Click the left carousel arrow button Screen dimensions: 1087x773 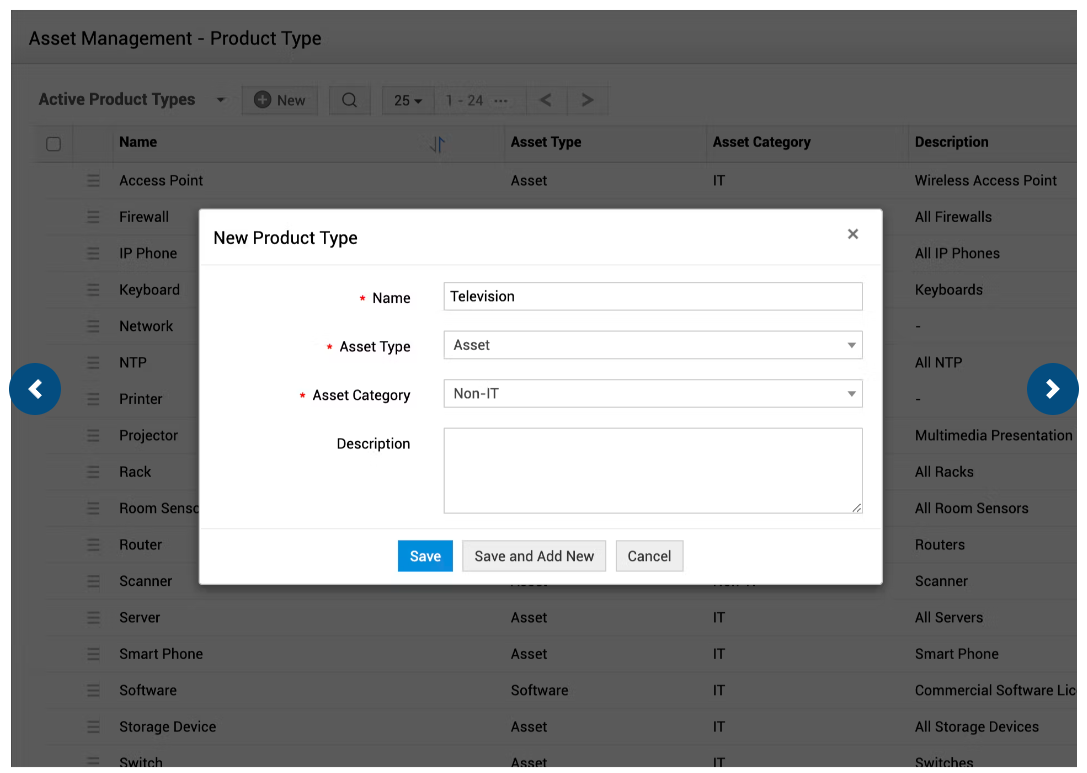click(35, 389)
